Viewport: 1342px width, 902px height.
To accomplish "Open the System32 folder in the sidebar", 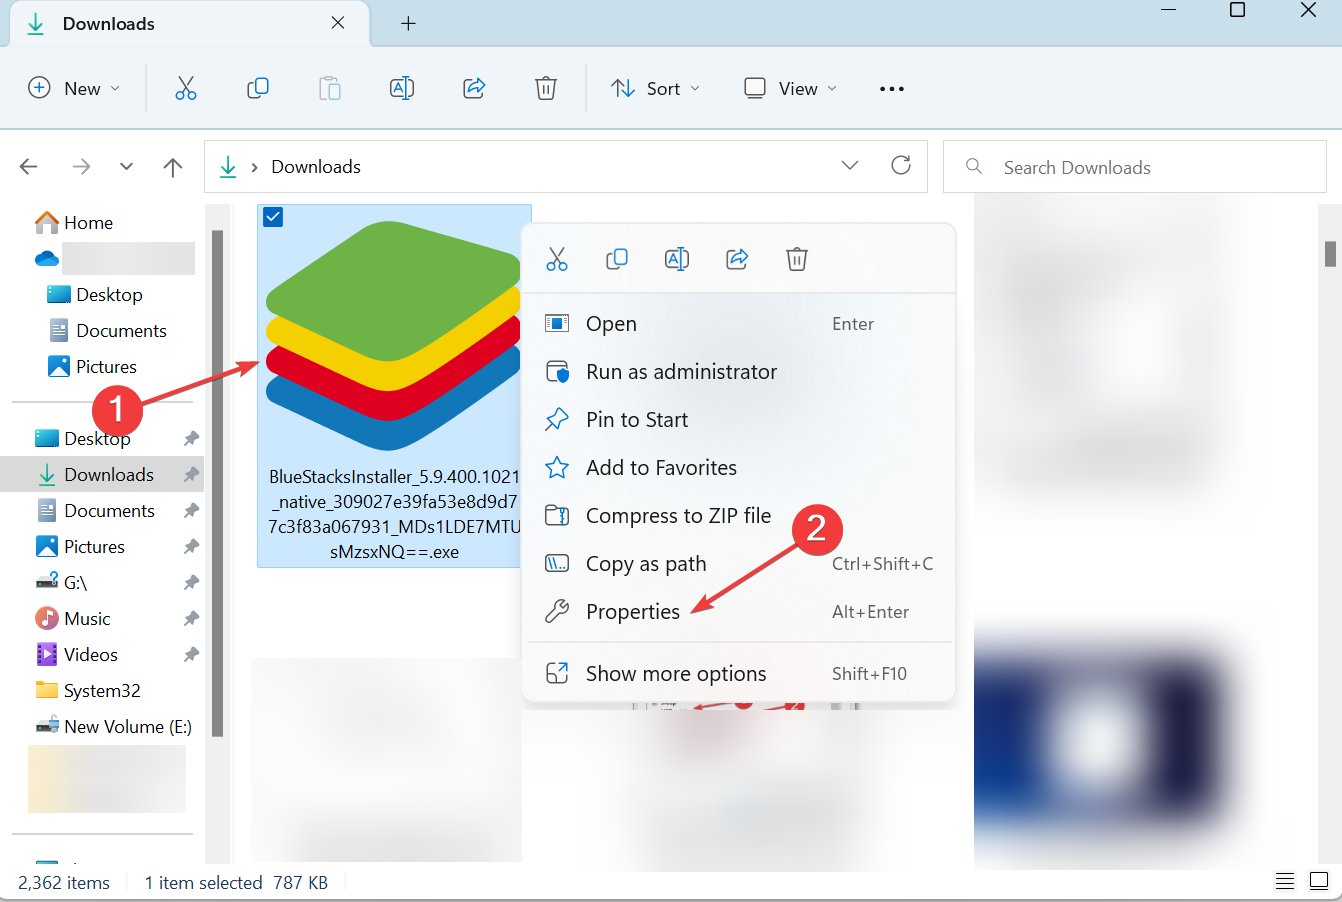I will (102, 690).
